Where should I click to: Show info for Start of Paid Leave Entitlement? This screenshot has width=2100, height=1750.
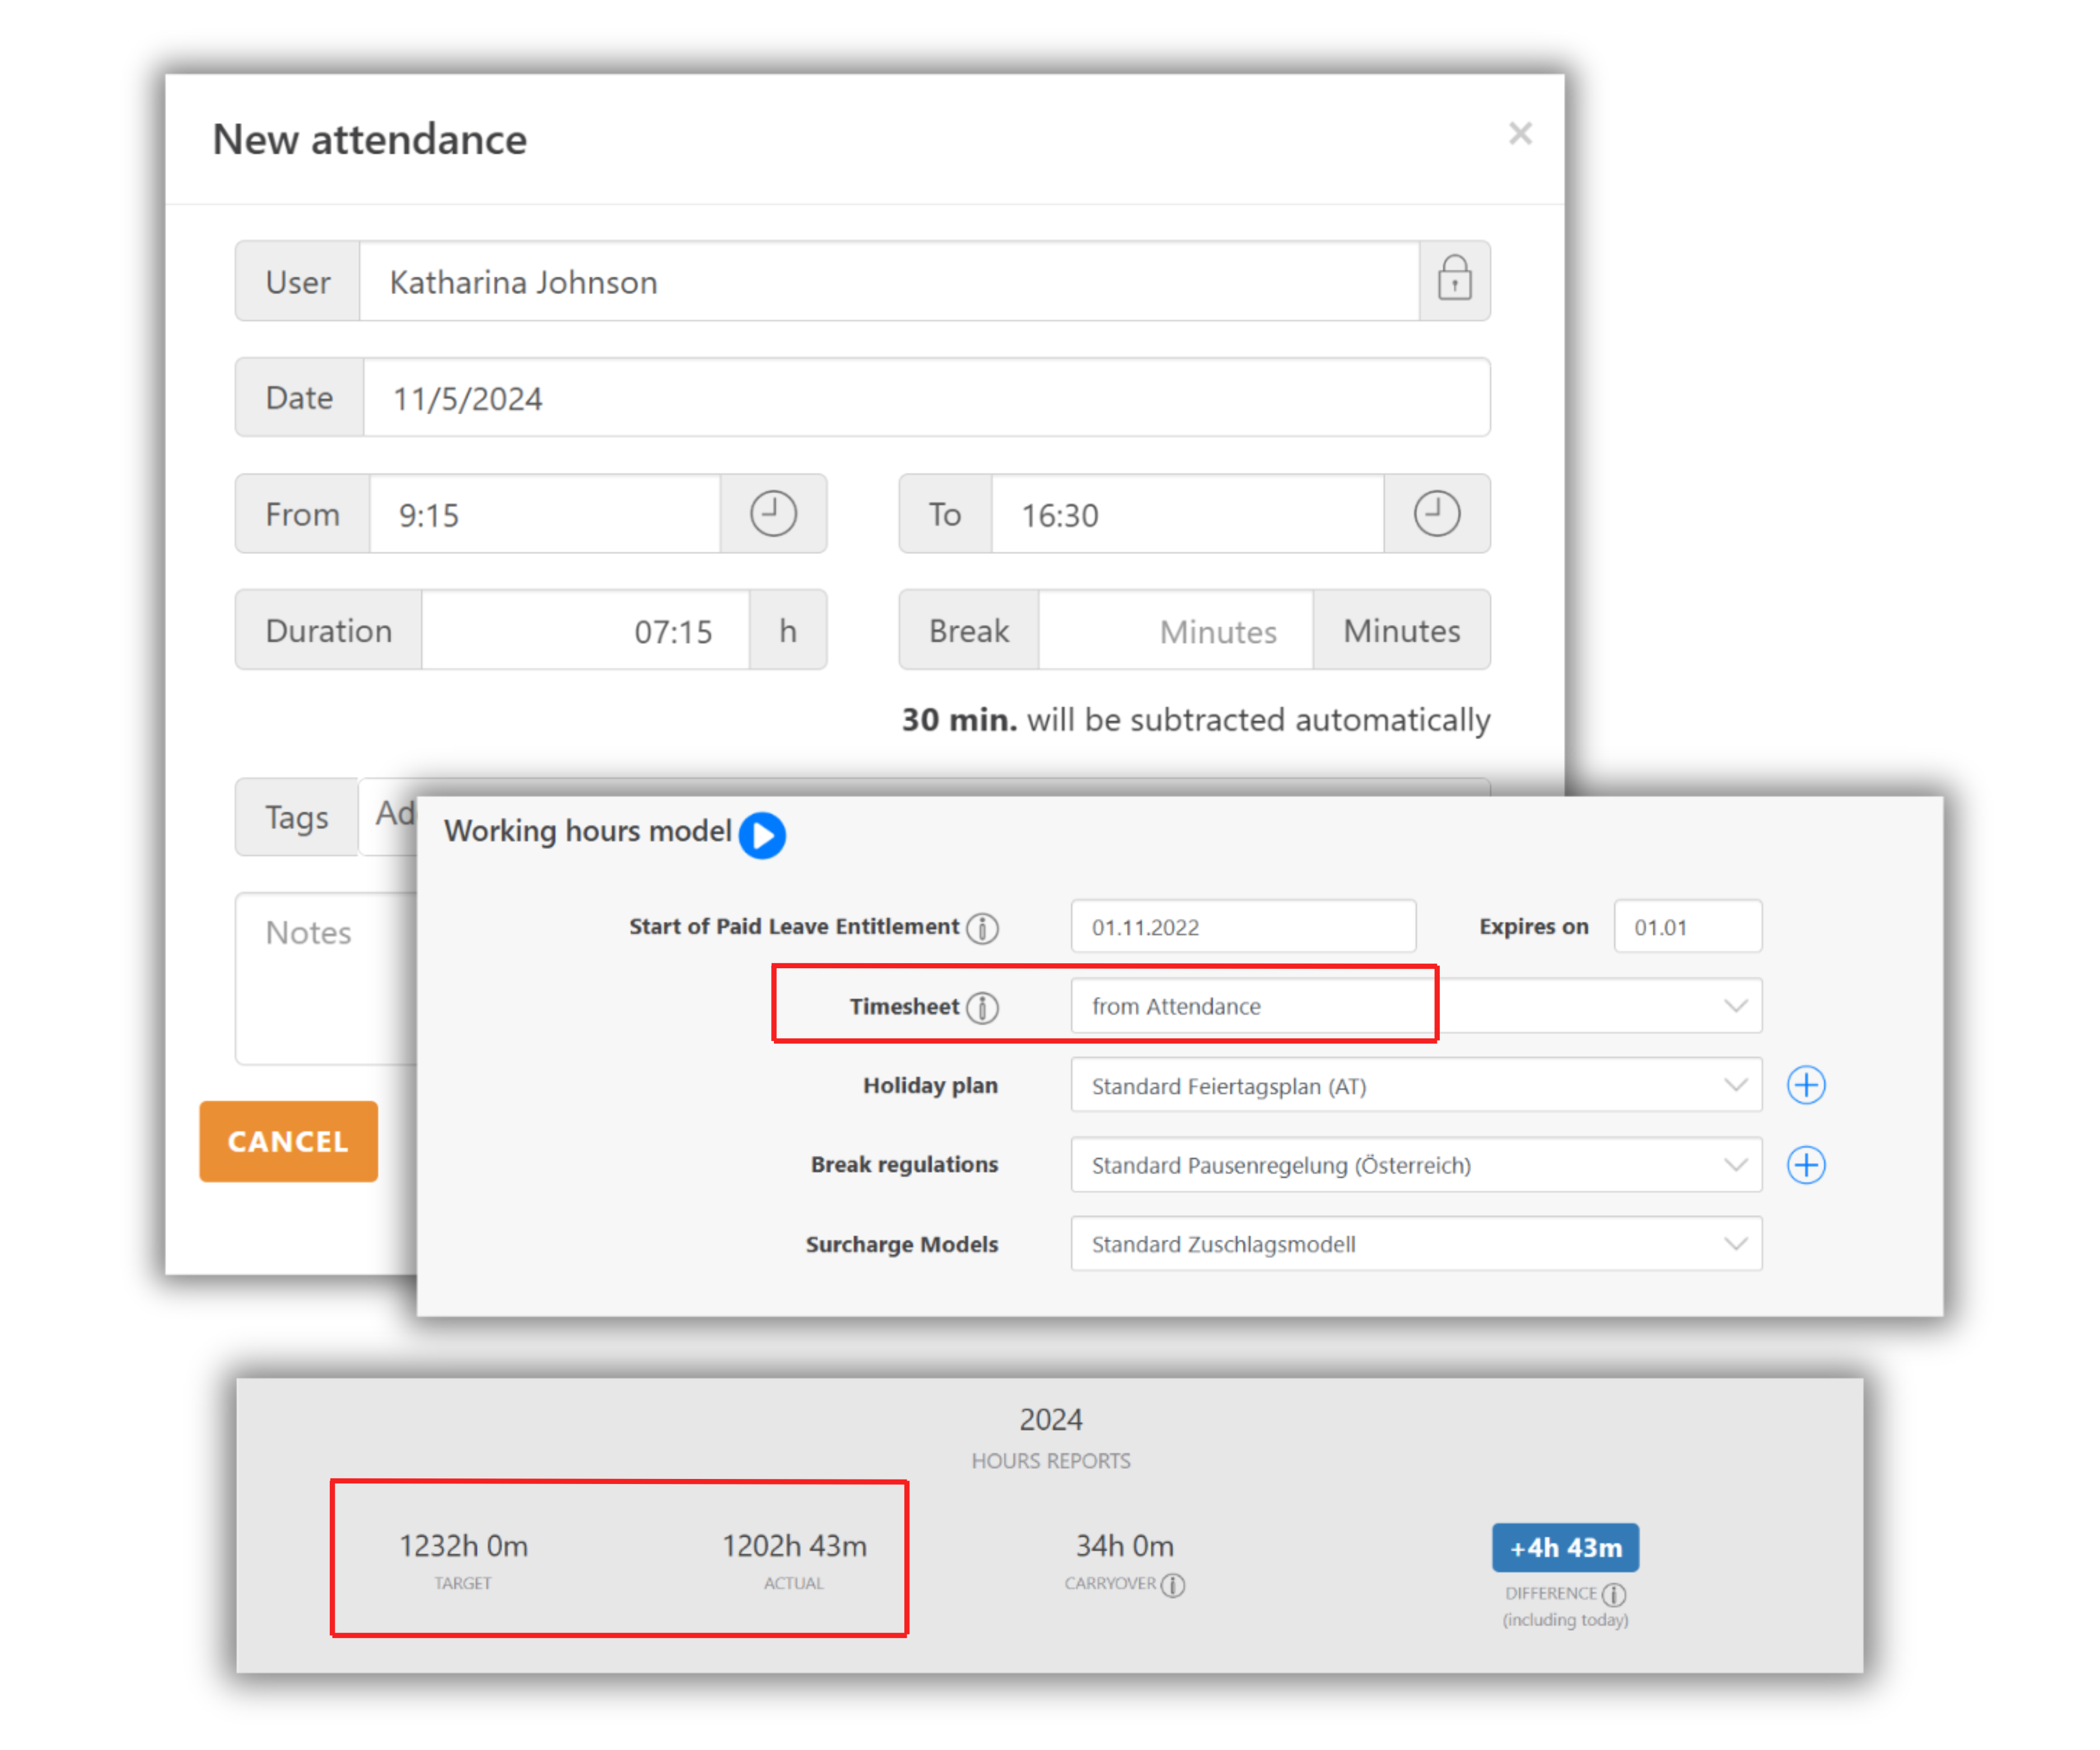[982, 928]
